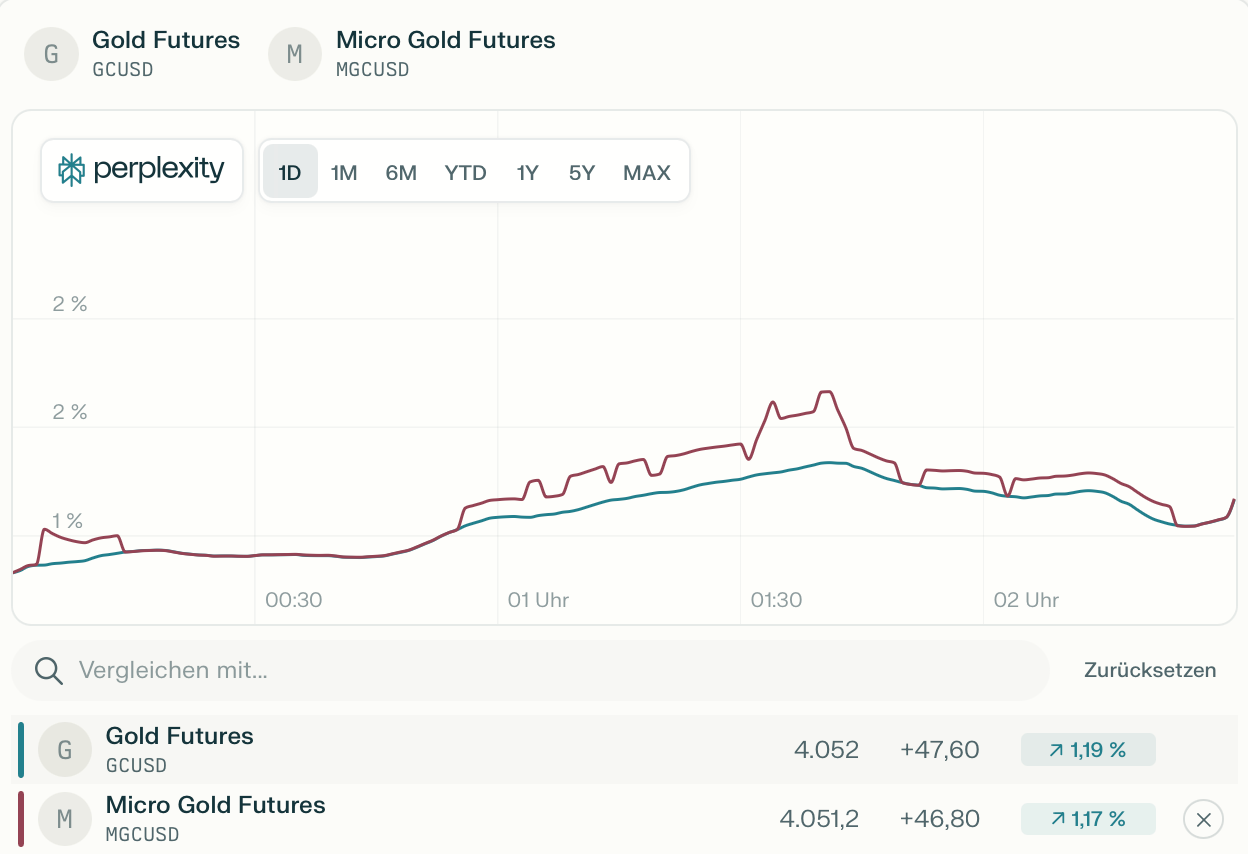Click the Zurücksetzen reset button
The height and width of the screenshot is (854, 1248).
(x=1150, y=670)
